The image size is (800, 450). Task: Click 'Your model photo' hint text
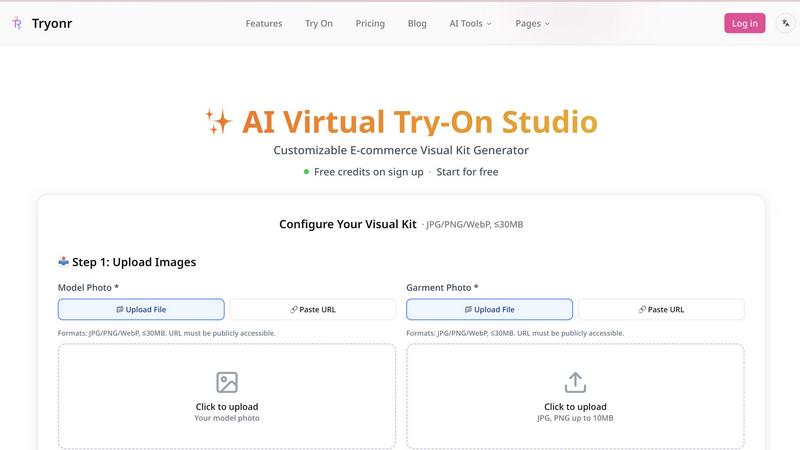pos(227,418)
